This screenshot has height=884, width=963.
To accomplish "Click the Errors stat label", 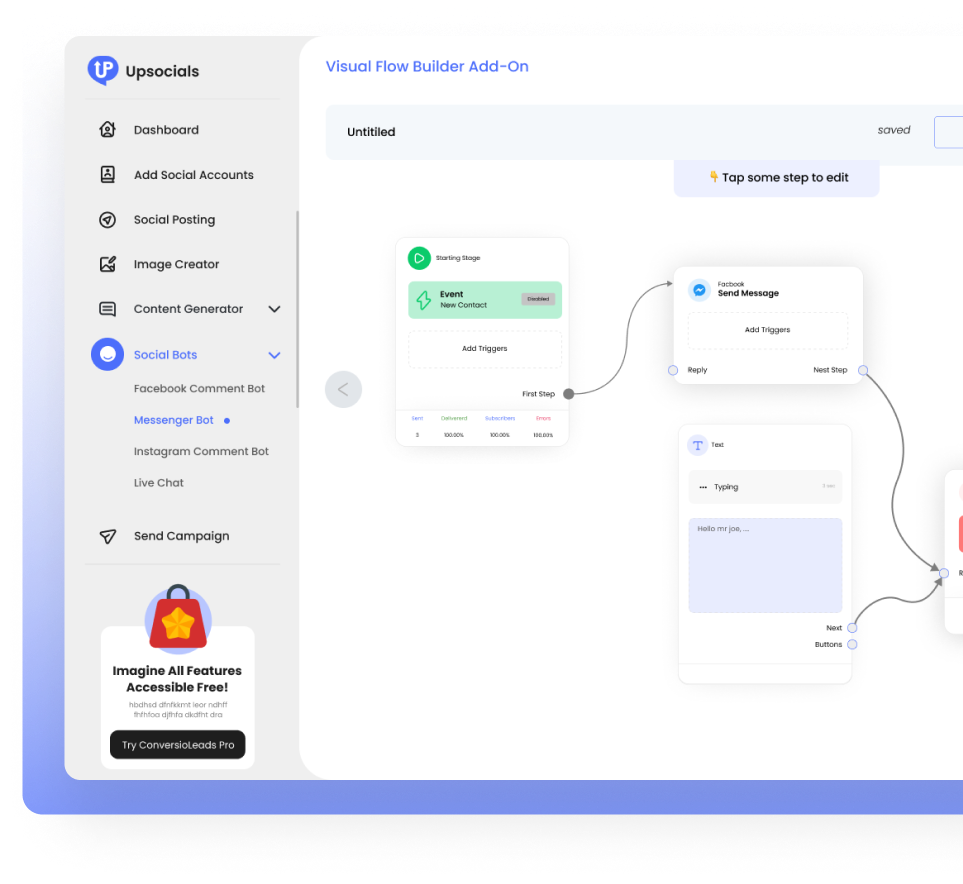I will [543, 418].
